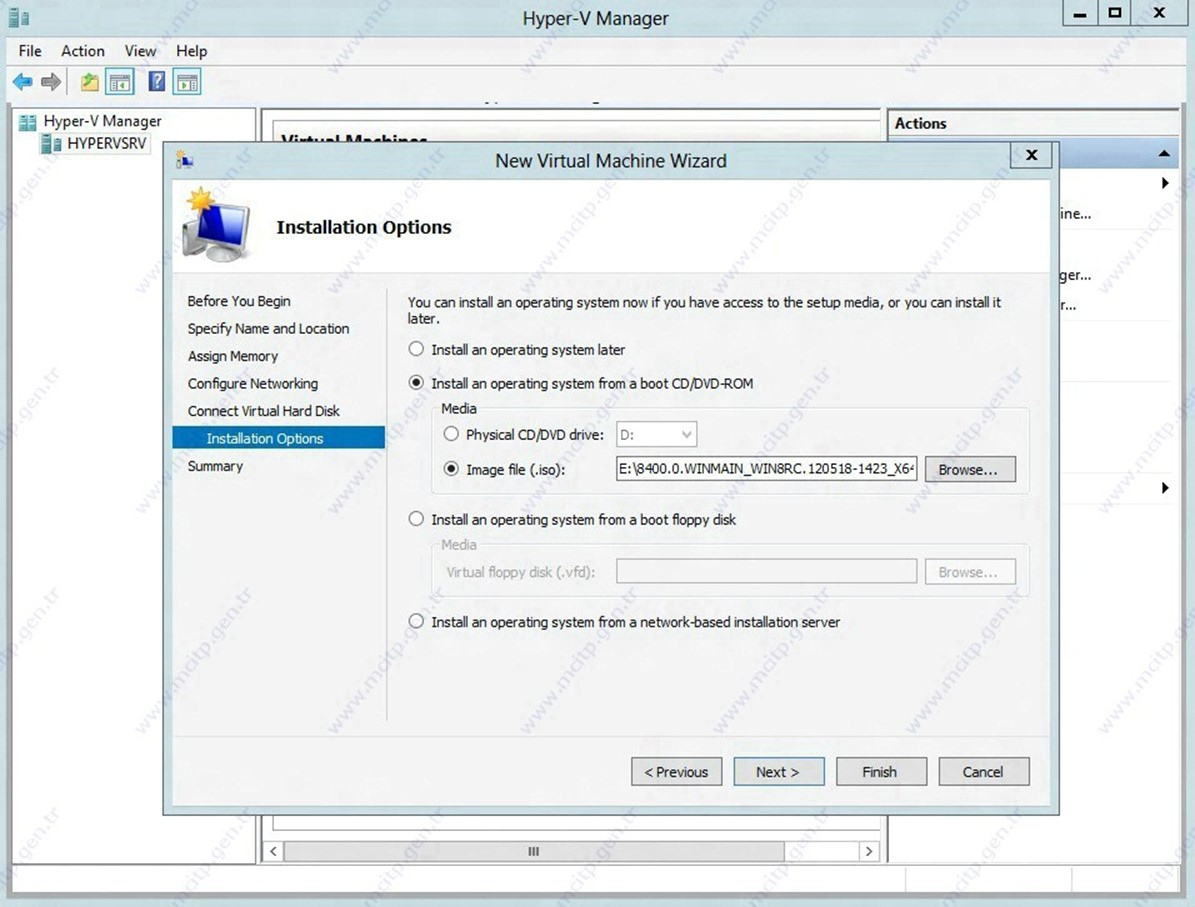Click the < Previous button
This screenshot has height=907, width=1195.
click(677, 771)
